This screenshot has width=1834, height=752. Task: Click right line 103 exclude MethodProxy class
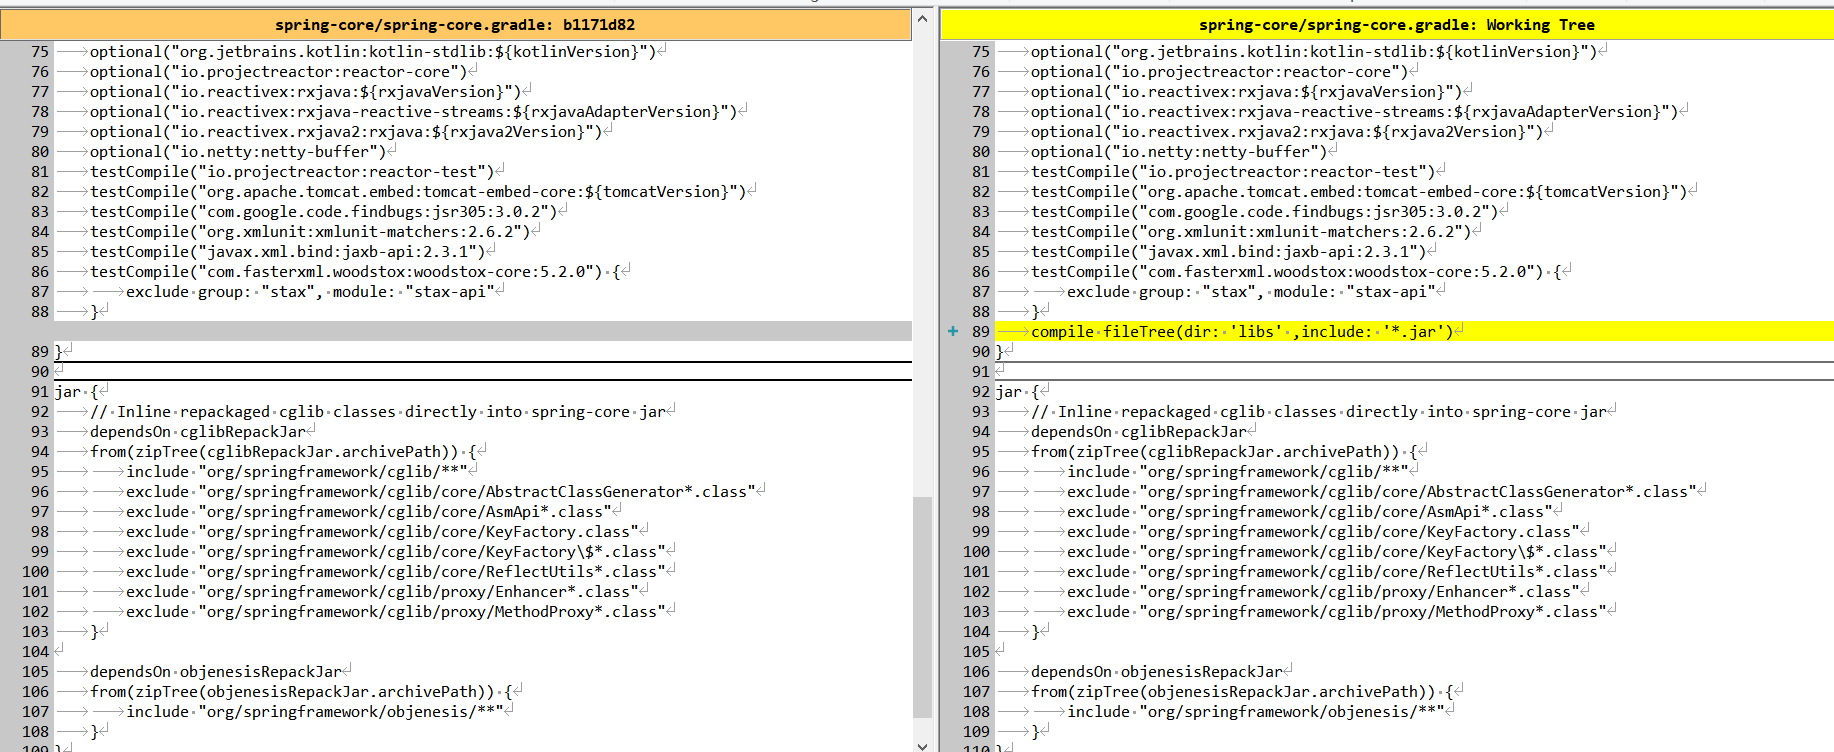pyautogui.click(x=1337, y=612)
